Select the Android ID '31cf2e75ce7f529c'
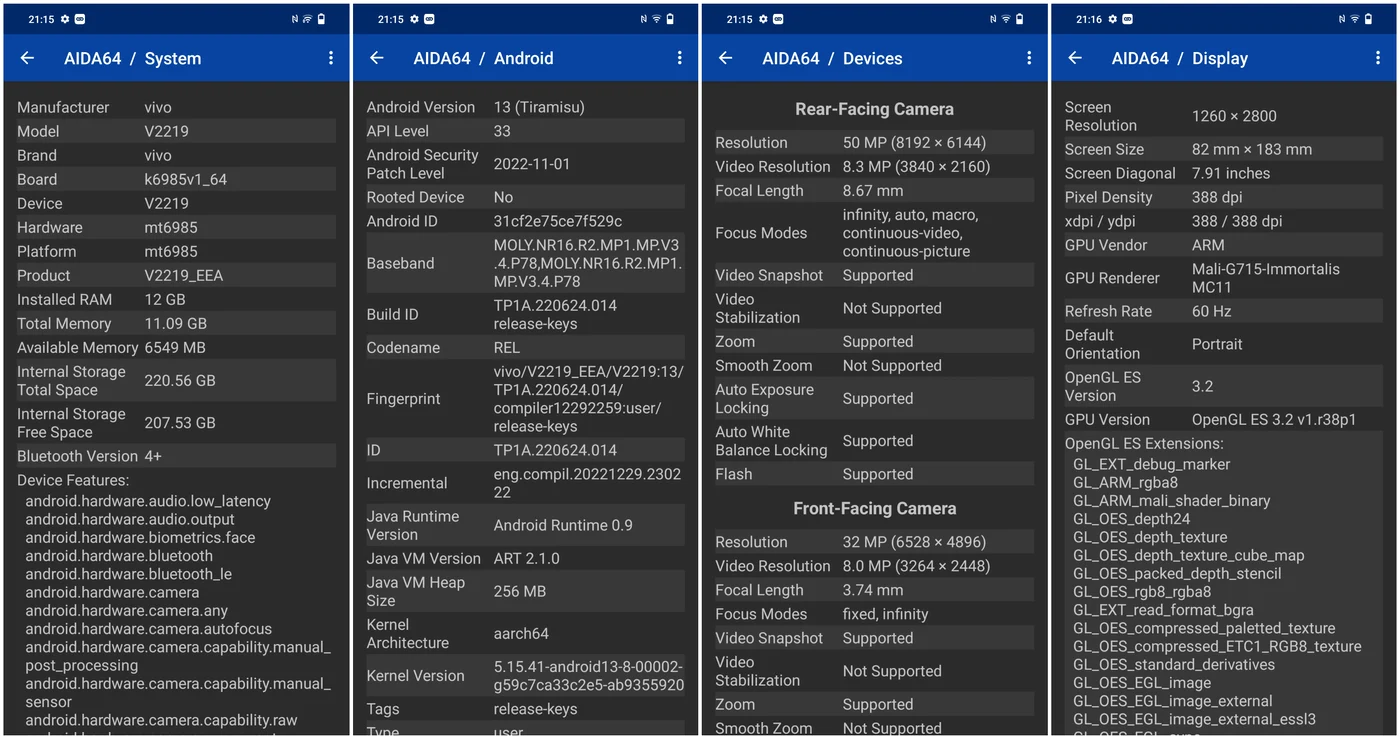Image resolution: width=1400 pixels, height=739 pixels. (558, 221)
